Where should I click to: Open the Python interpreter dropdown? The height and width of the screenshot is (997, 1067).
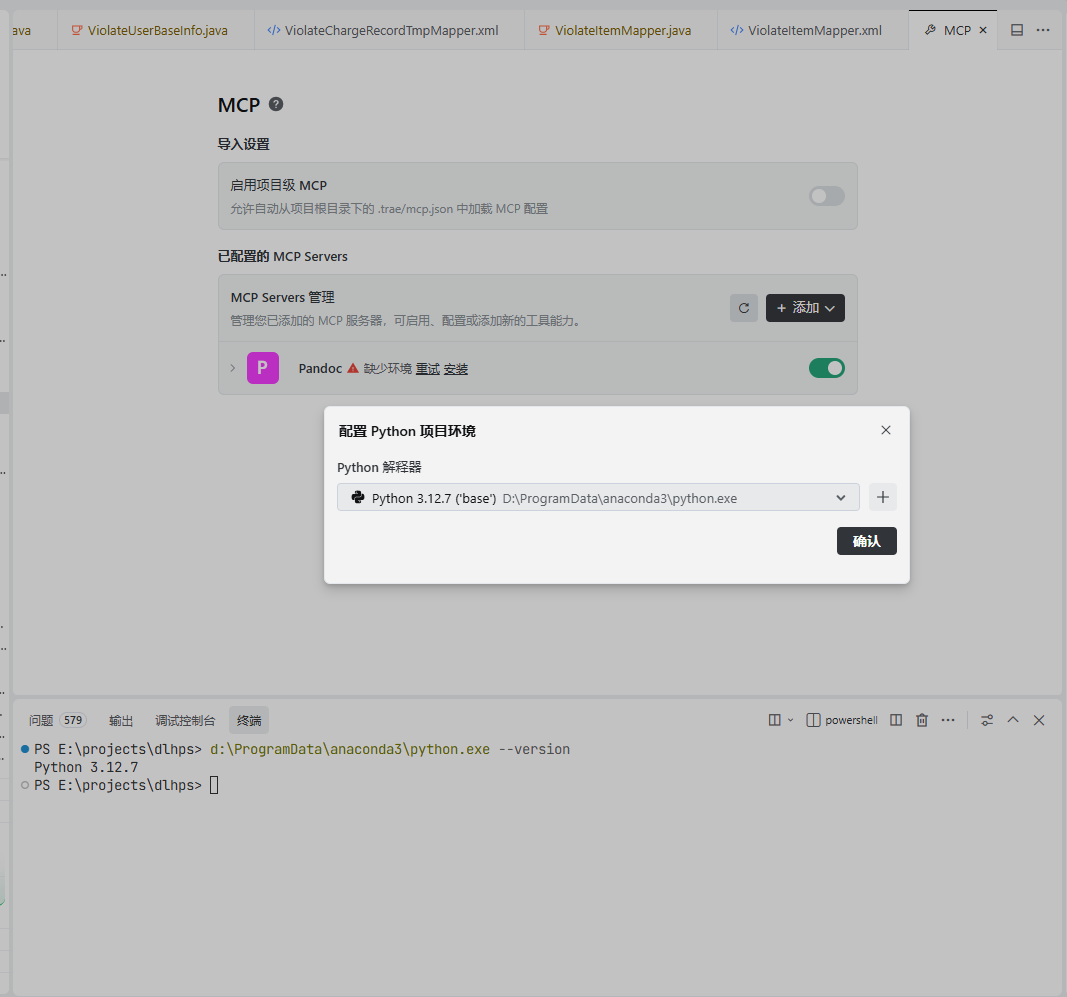click(598, 497)
